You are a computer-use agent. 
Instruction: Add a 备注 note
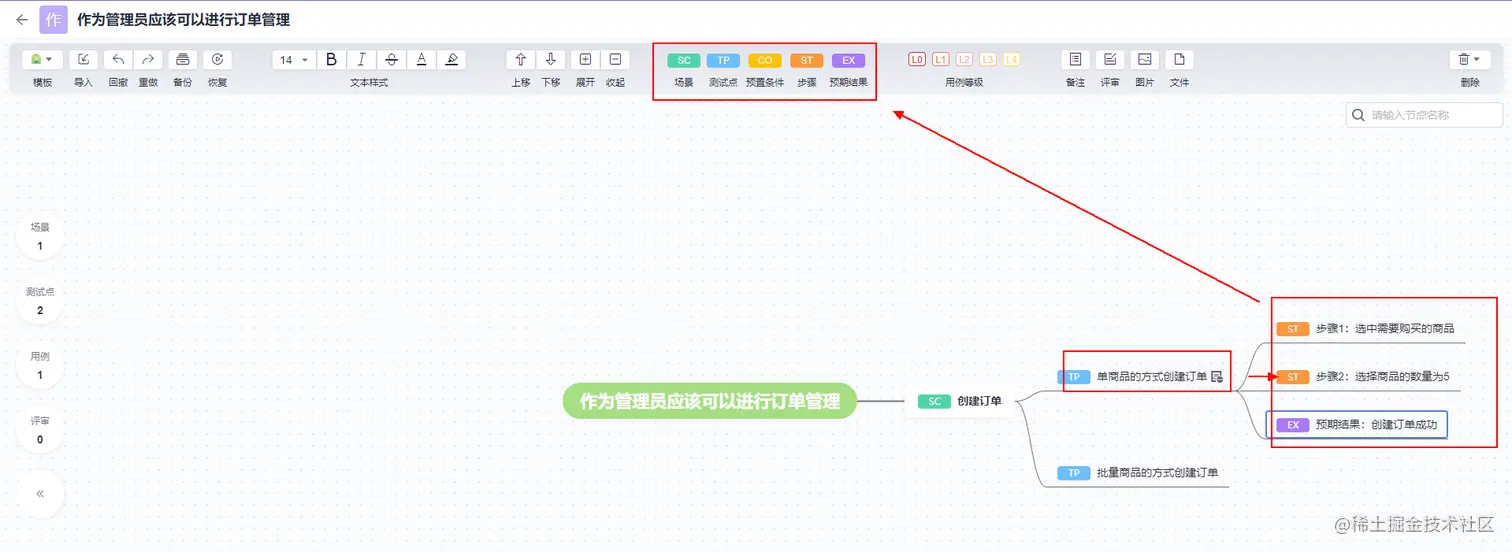tap(1075, 60)
